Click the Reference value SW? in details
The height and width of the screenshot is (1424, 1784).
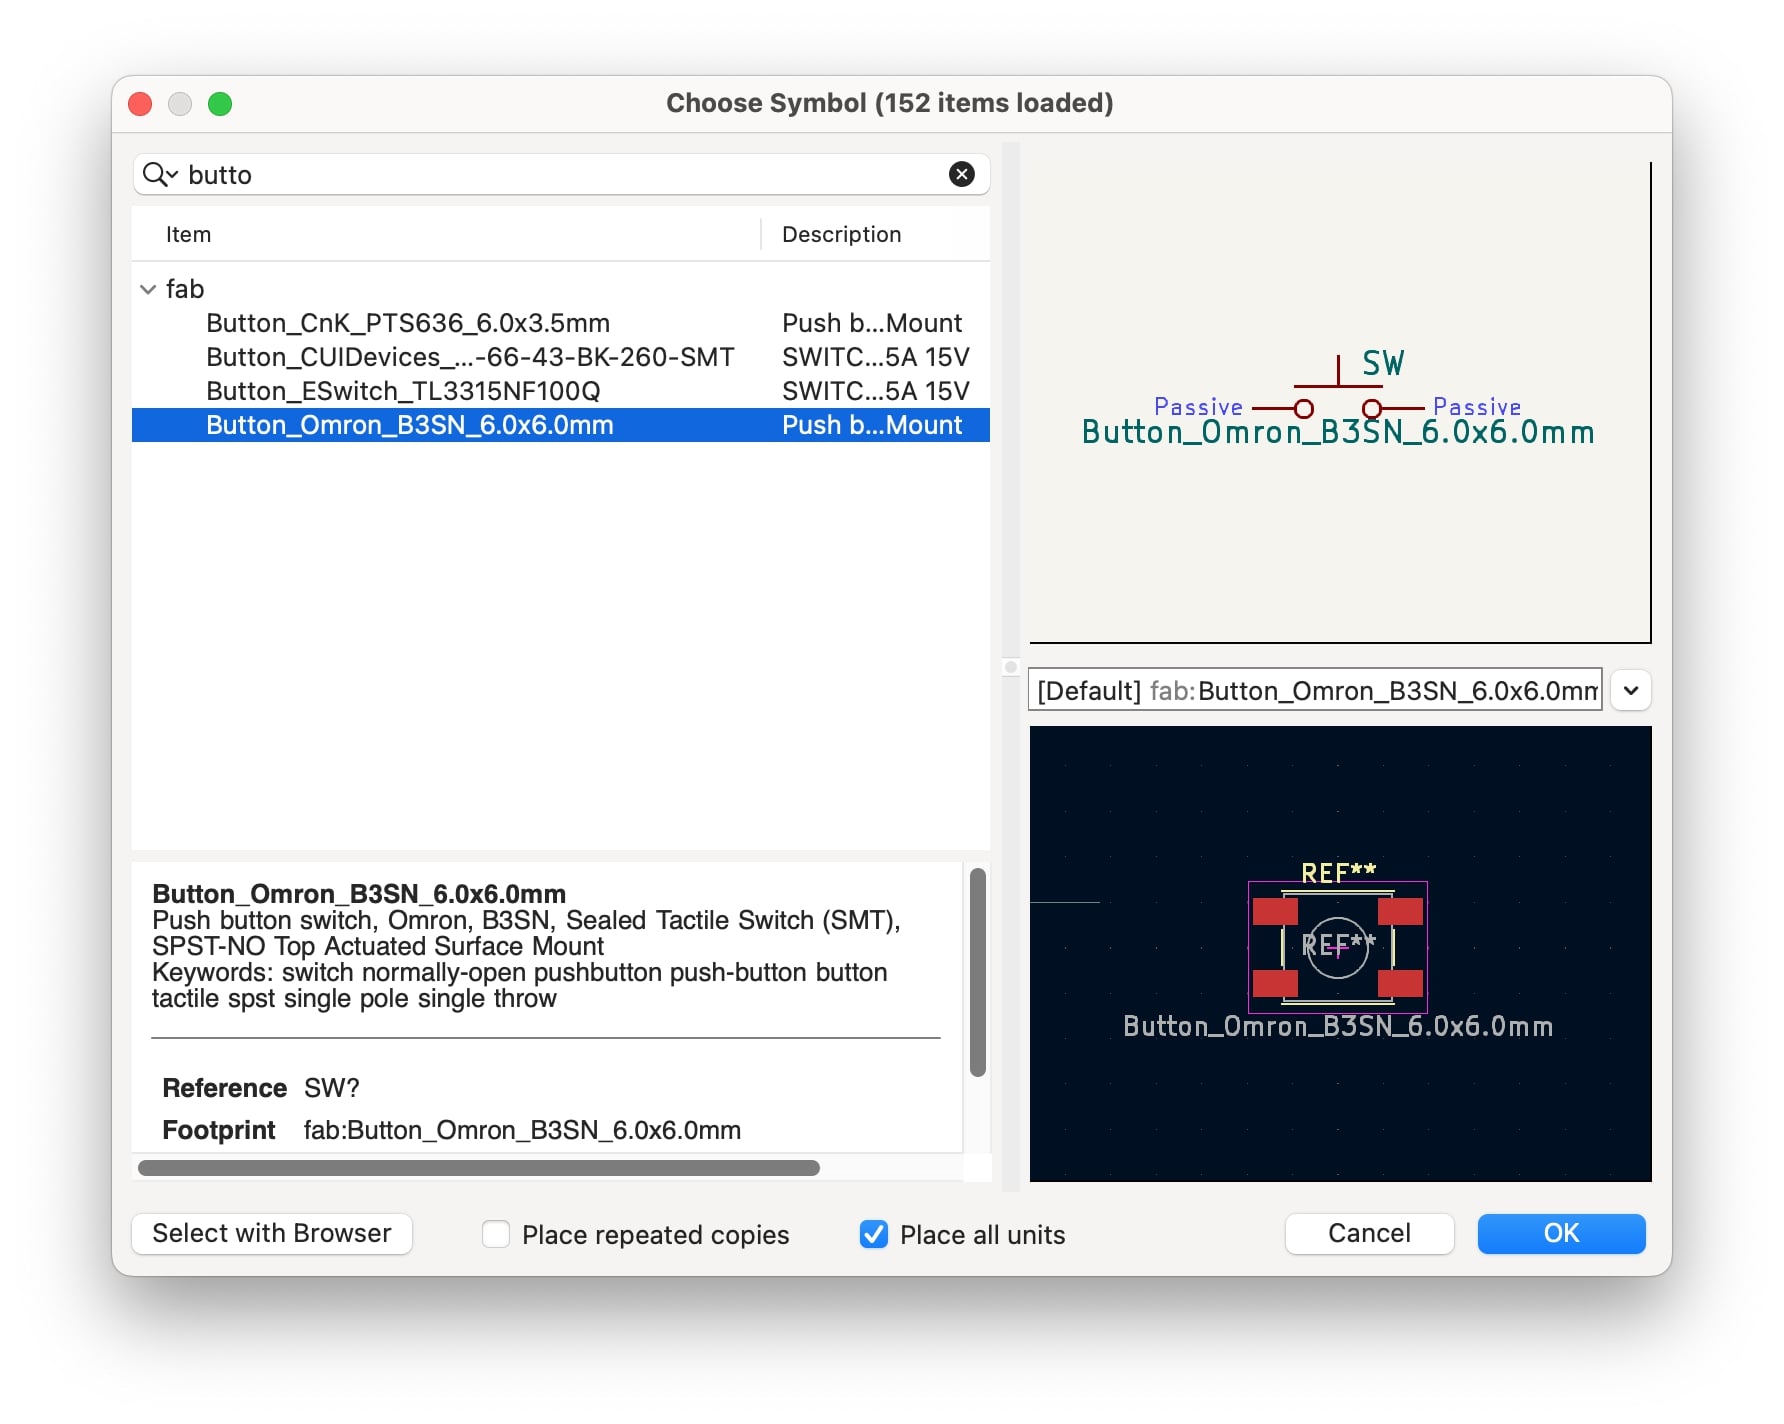pyautogui.click(x=331, y=1088)
